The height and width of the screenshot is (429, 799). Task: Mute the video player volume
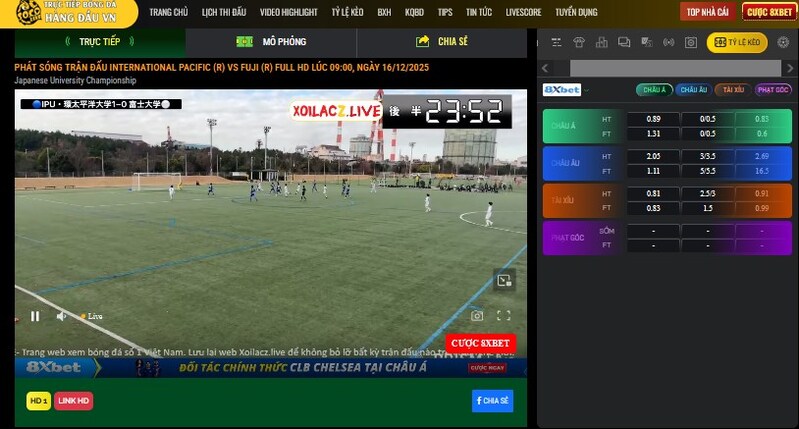coord(61,316)
